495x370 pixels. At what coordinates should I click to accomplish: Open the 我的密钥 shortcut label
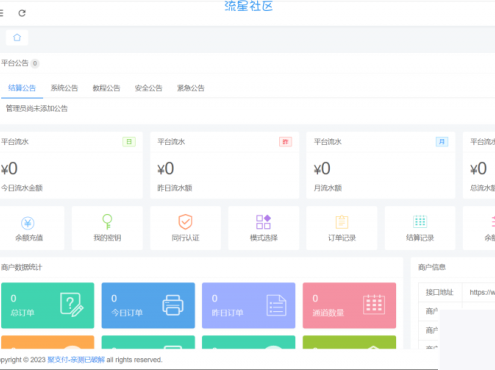(x=107, y=238)
